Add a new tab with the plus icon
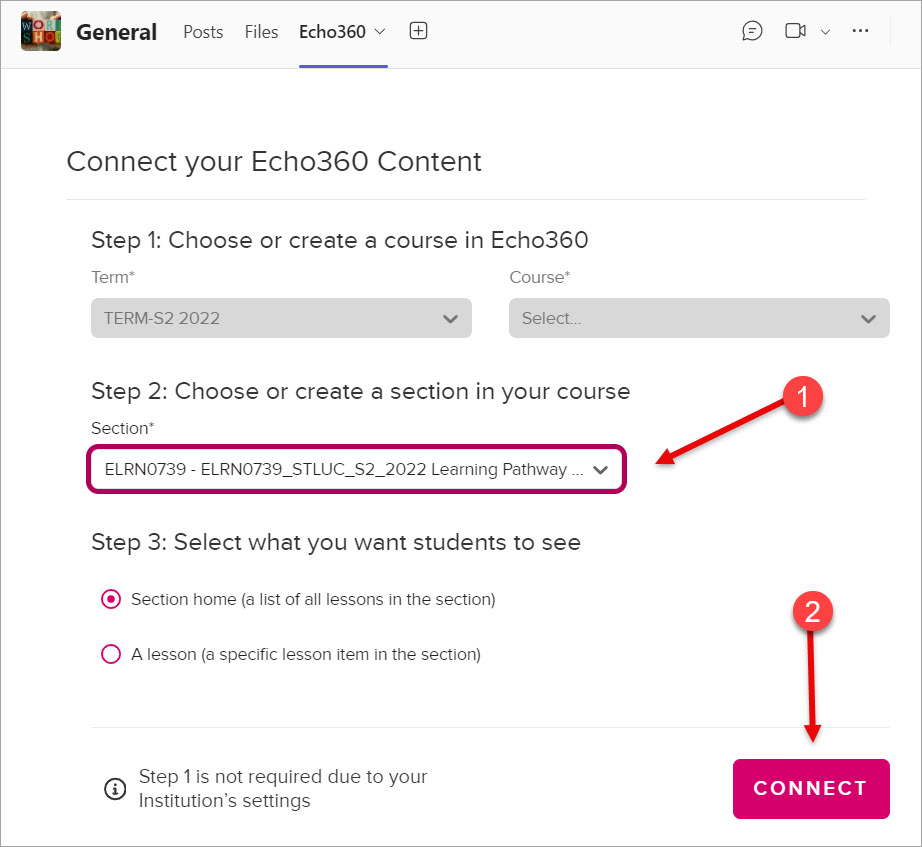Image resolution: width=922 pixels, height=847 pixels. (418, 31)
